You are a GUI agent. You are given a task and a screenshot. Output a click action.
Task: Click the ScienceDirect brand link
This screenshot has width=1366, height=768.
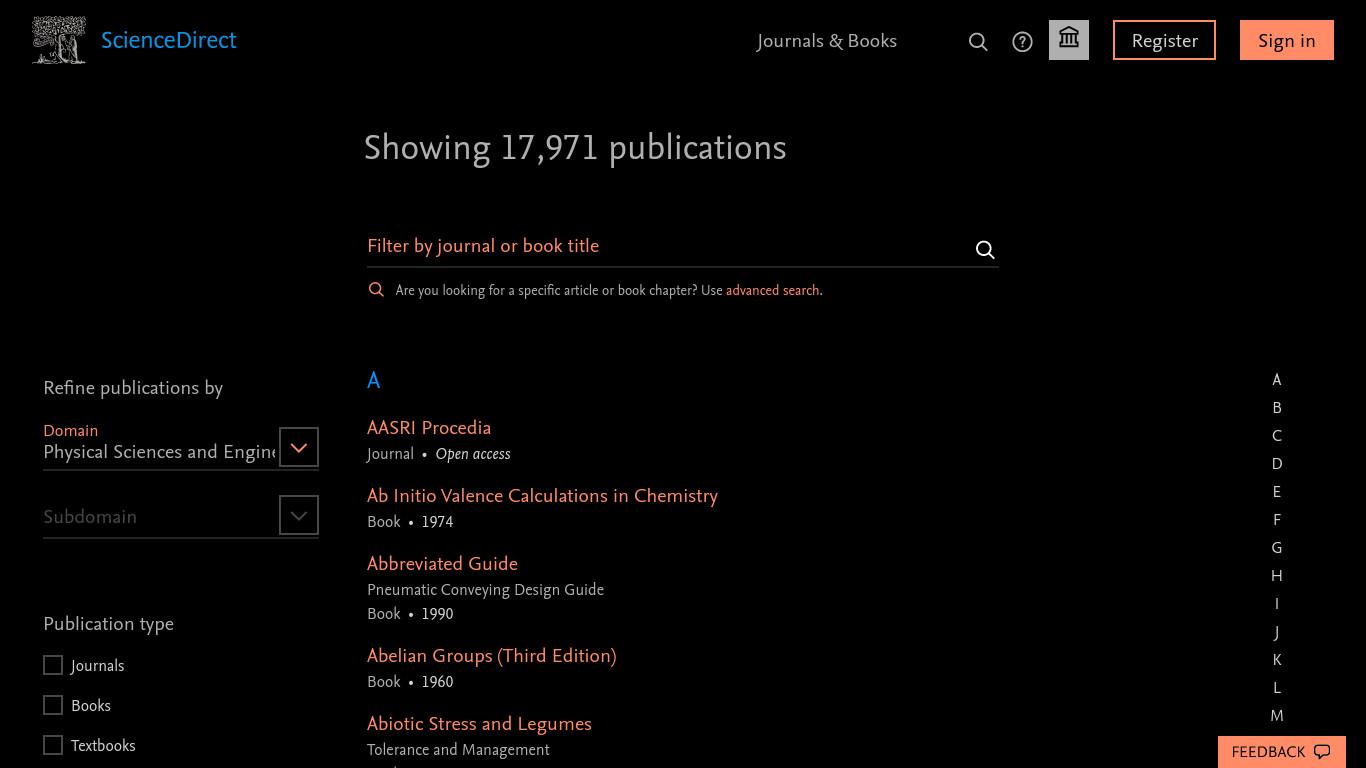(x=169, y=40)
